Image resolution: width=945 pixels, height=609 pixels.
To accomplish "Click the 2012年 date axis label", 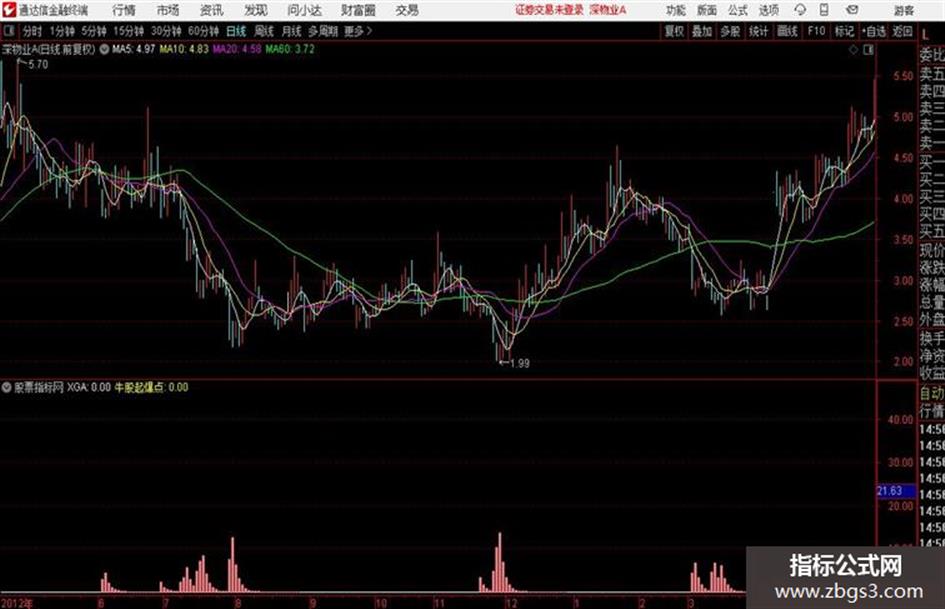I will (x=17, y=603).
